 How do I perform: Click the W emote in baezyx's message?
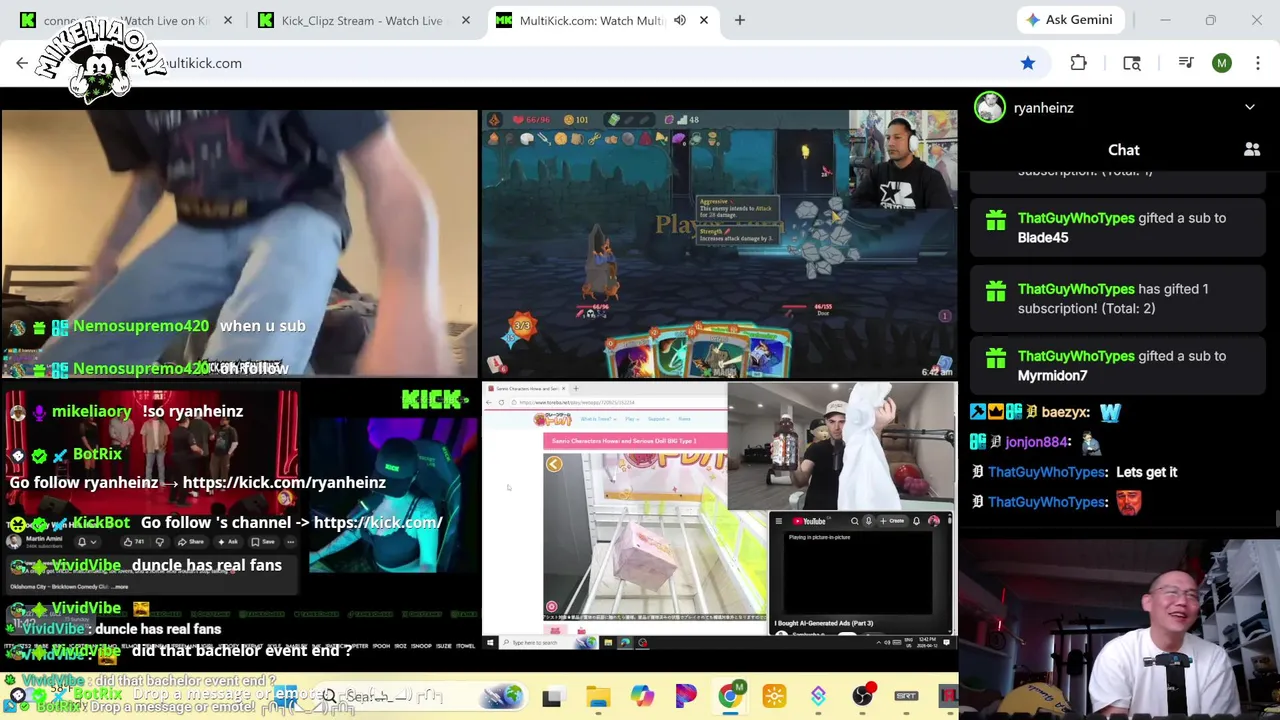[x=1110, y=412]
